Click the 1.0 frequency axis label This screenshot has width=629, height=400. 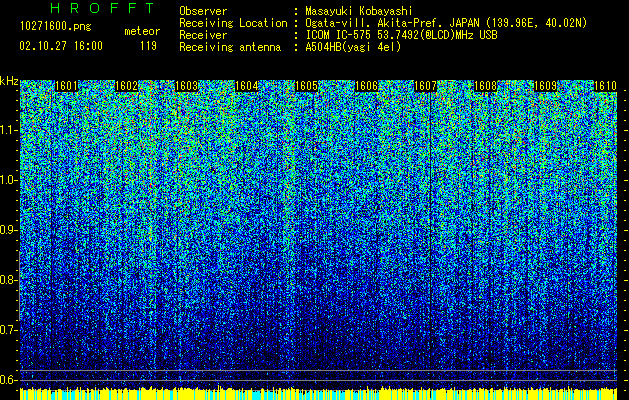tap(9, 180)
